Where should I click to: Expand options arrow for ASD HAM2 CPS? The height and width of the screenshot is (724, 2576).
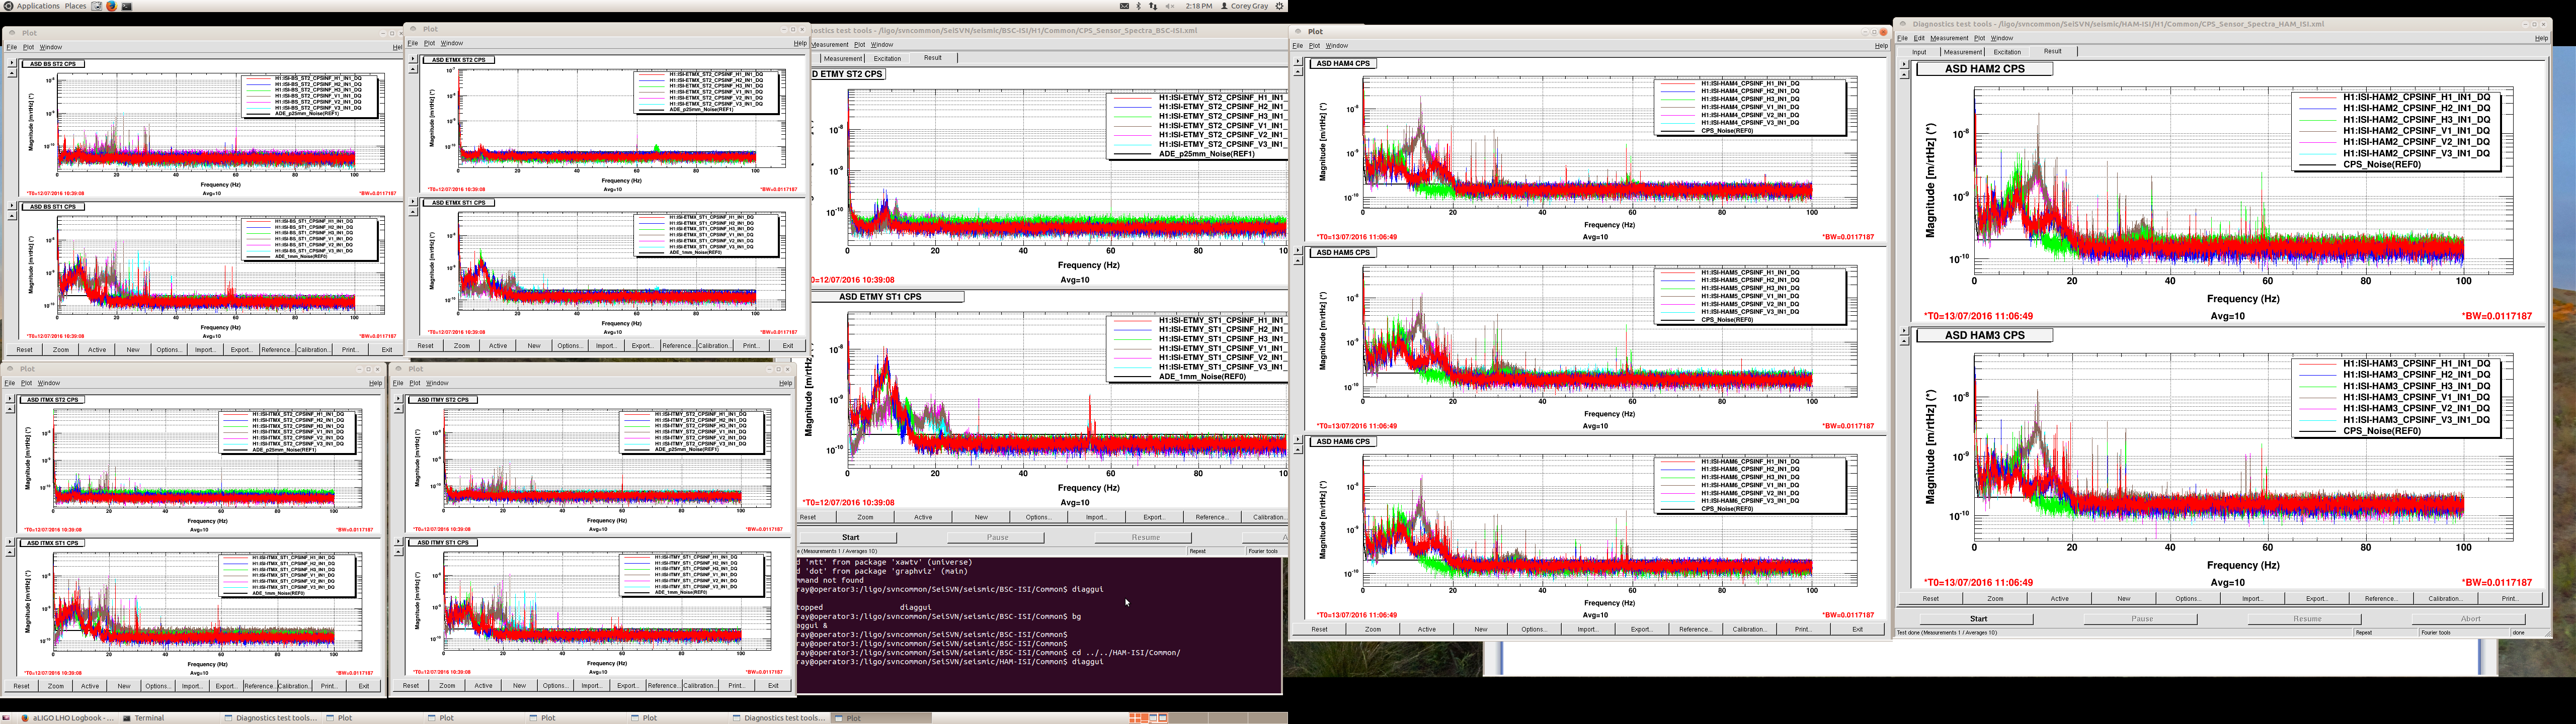point(1905,64)
